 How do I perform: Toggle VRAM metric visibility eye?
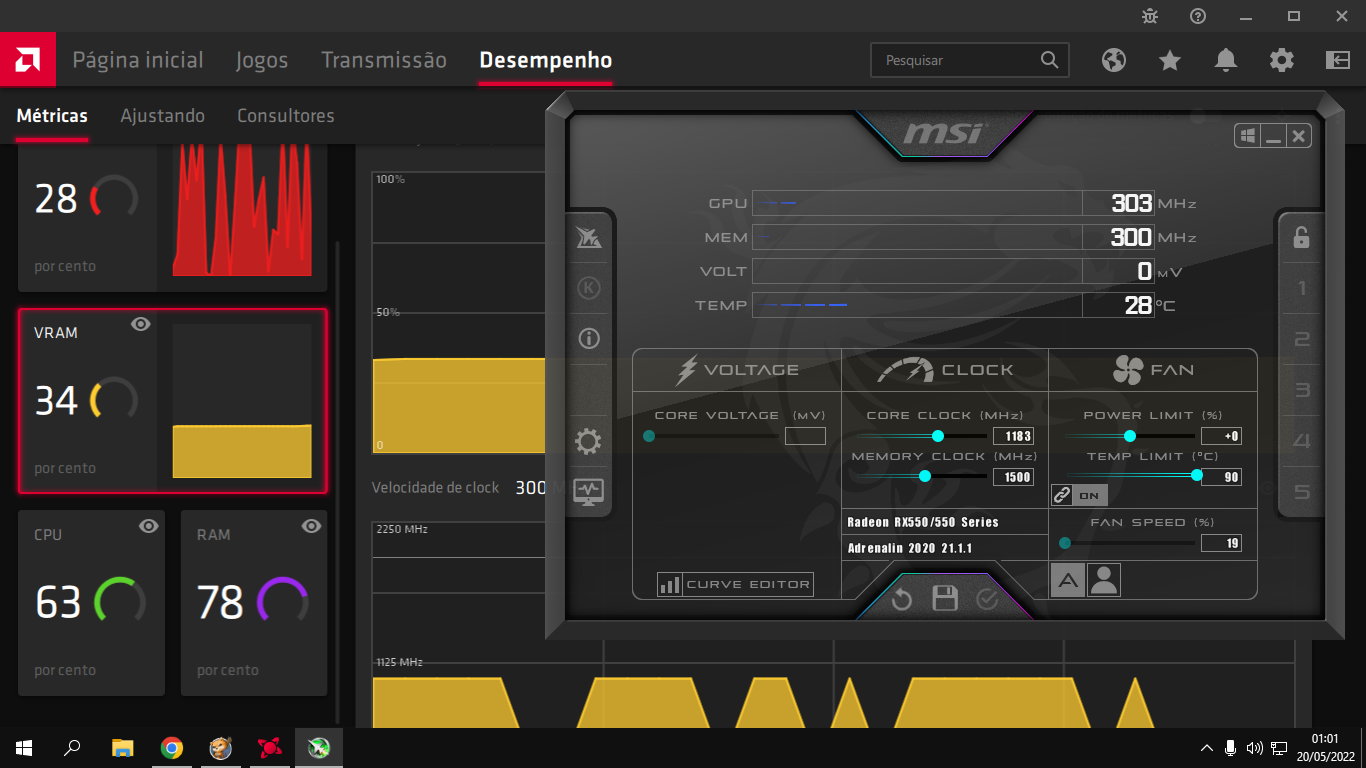(x=141, y=324)
